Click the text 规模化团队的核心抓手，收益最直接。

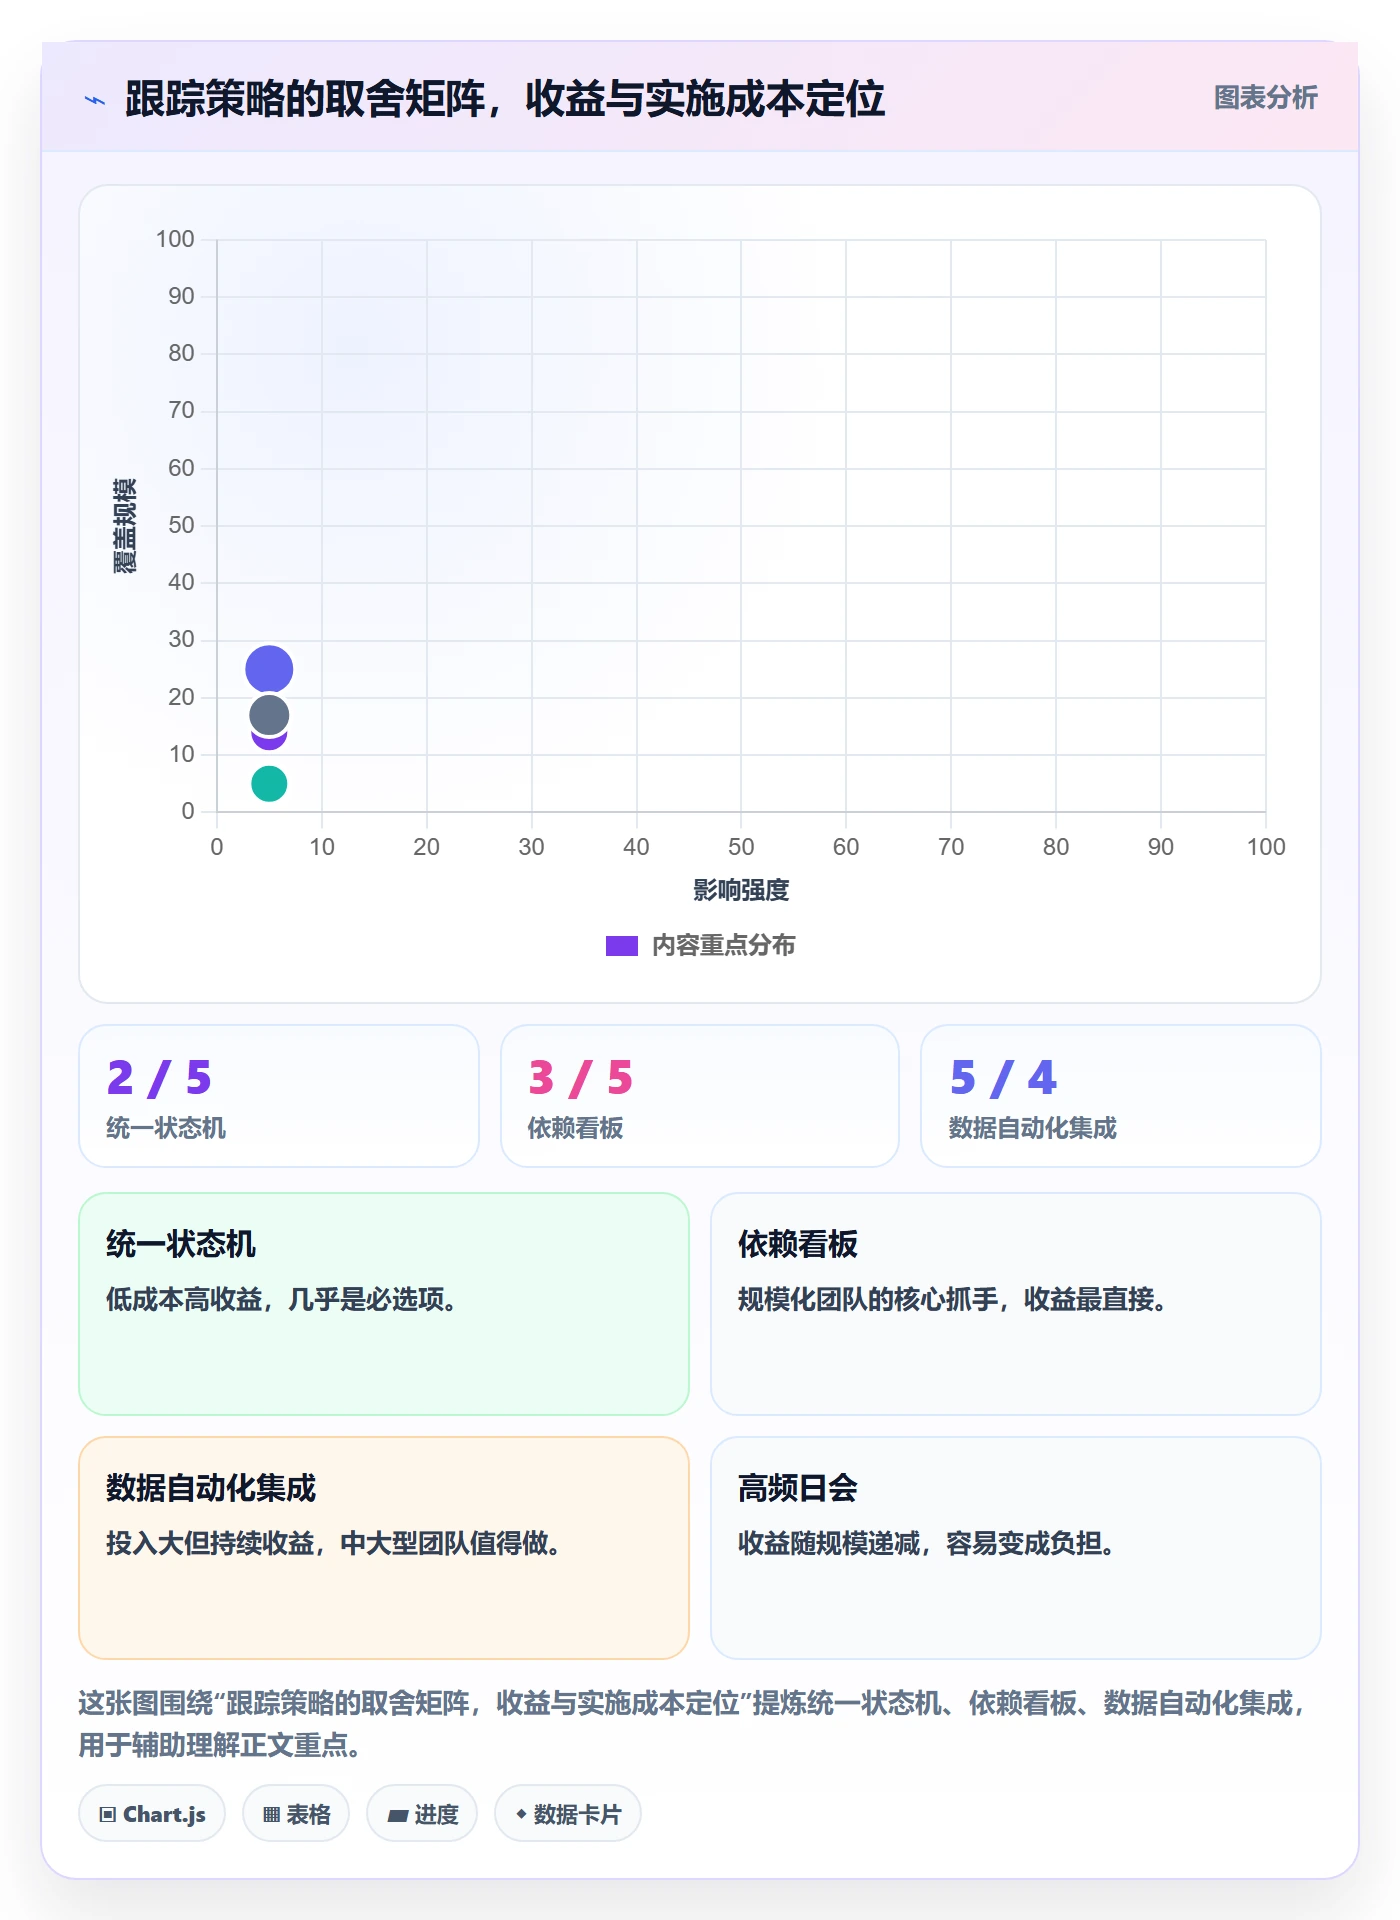click(x=953, y=1299)
